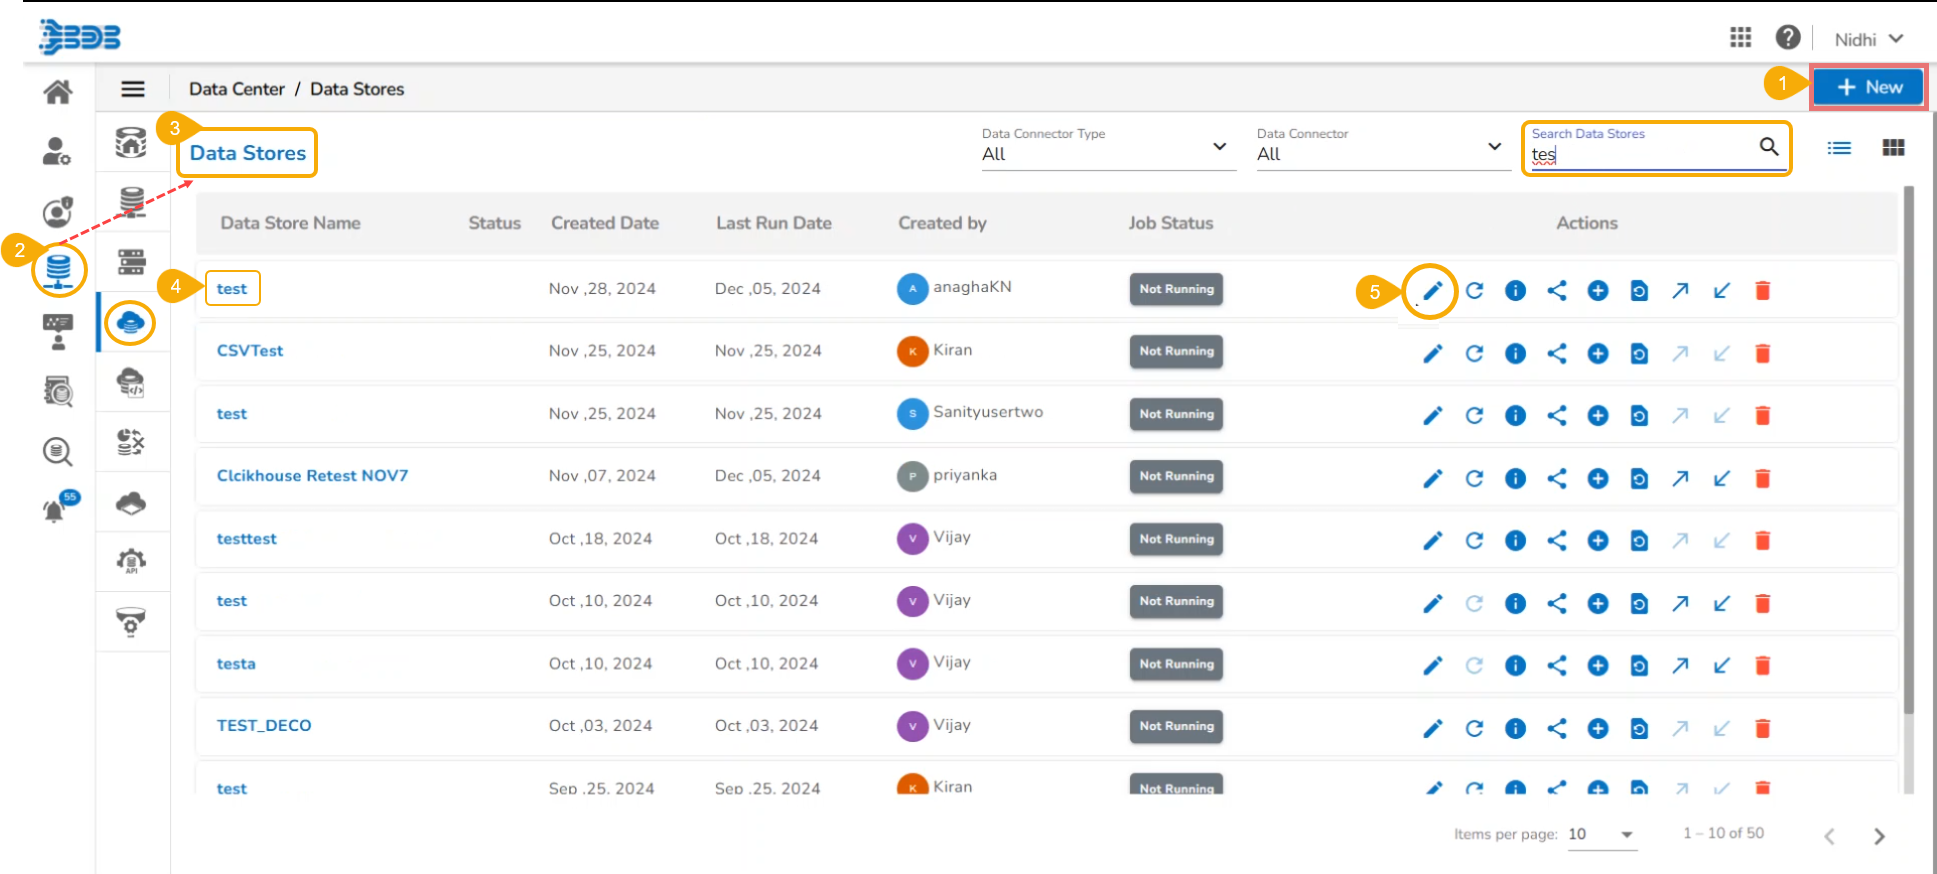
Task: Switch to grid view layout
Action: [x=1892, y=148]
